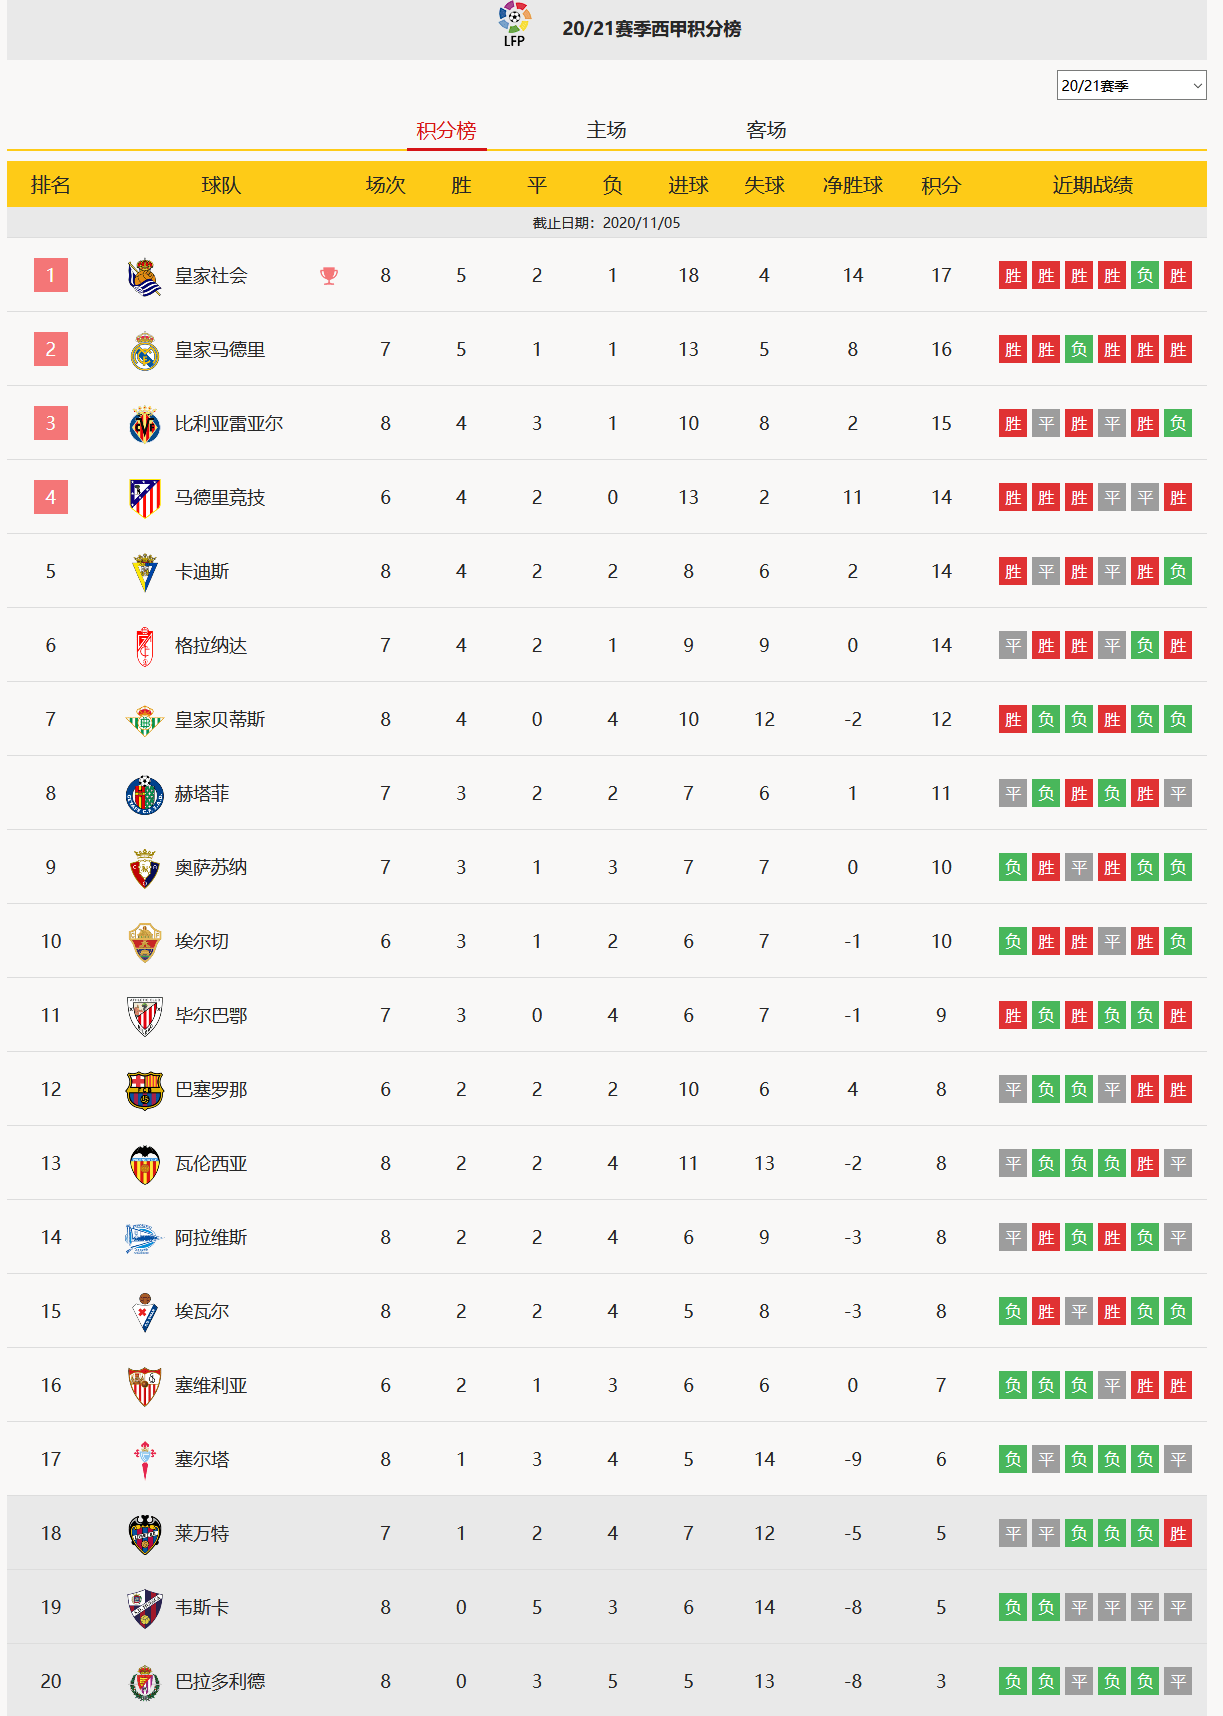This screenshot has height=1716, width=1223.
Task: Click the Atlético Madrid striped crest
Action: (145, 498)
